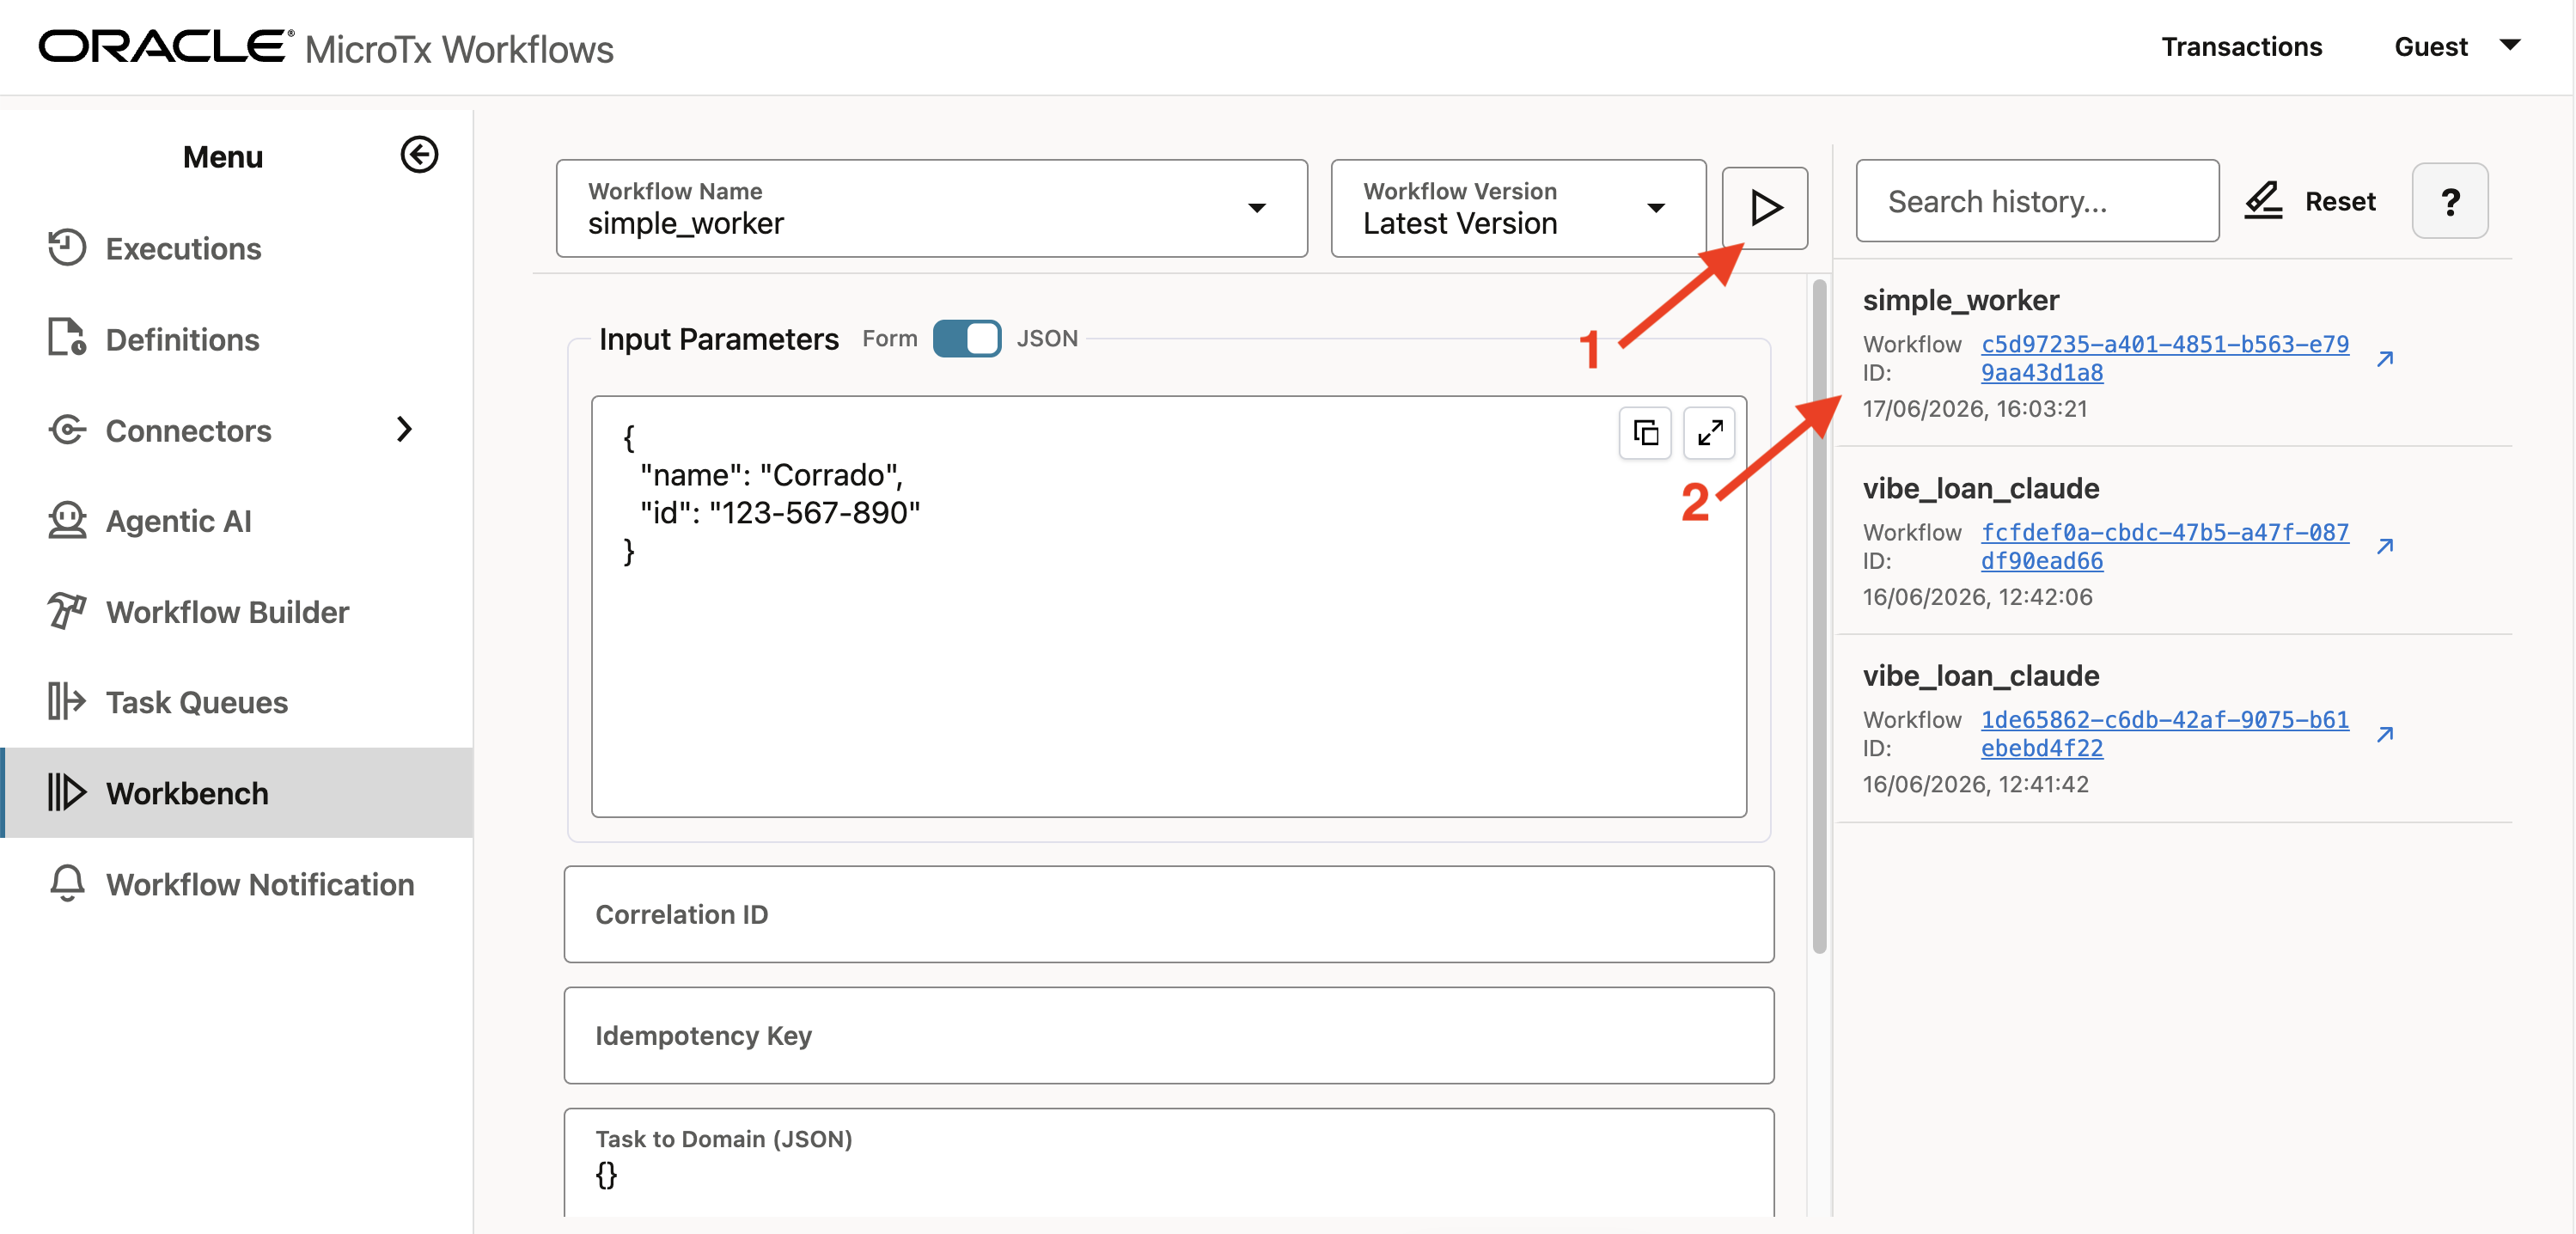The image size is (2576, 1234).
Task: Click the vertical scrollbar of the form
Action: tap(1819, 615)
